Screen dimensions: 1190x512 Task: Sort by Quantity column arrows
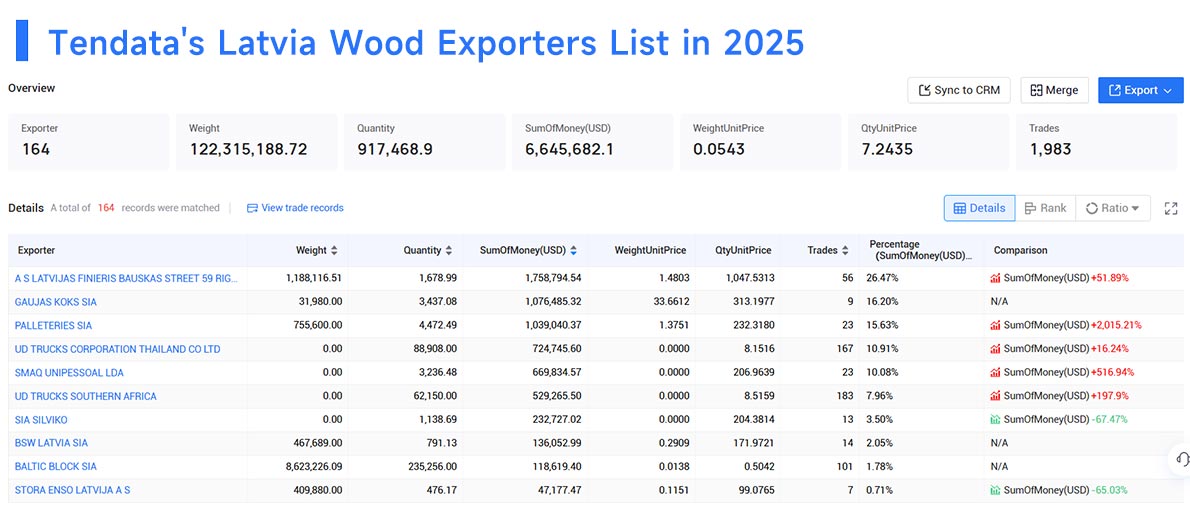(449, 250)
